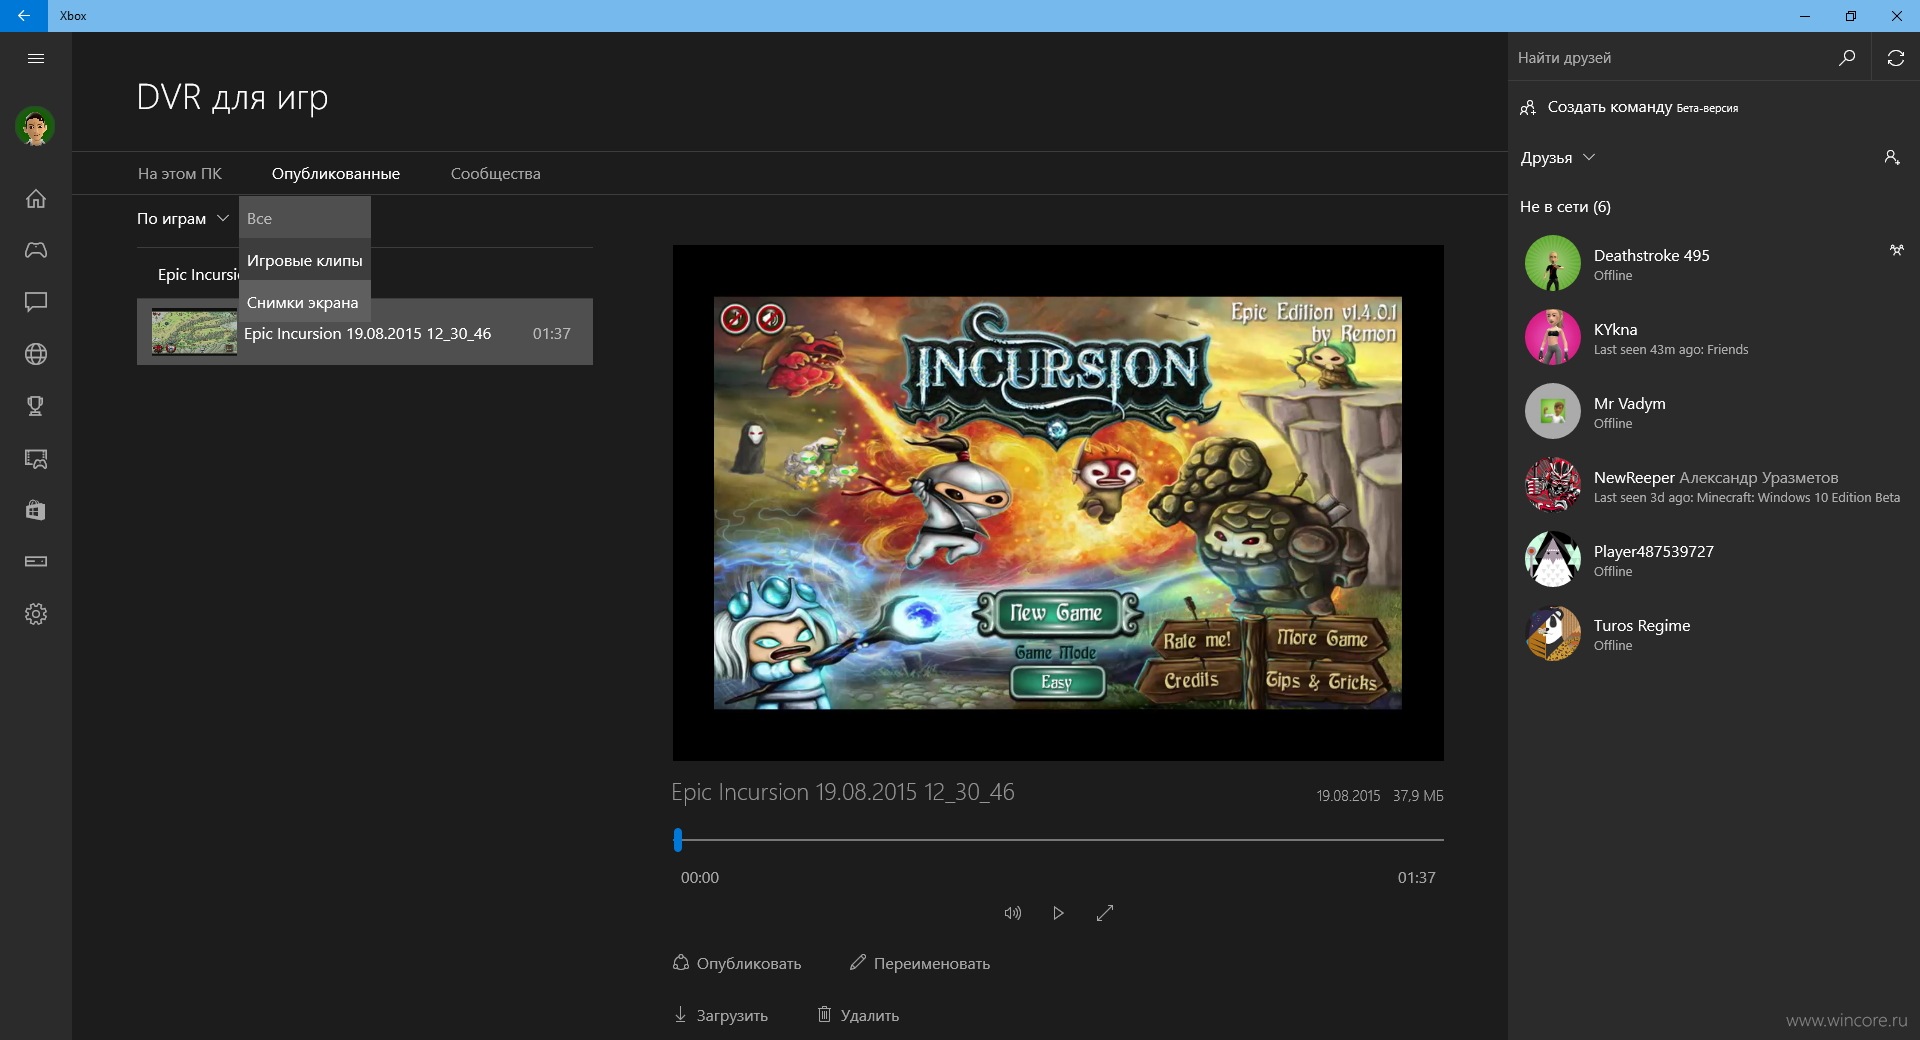
Task: Restore down the Xbox window
Action: click(x=1850, y=16)
